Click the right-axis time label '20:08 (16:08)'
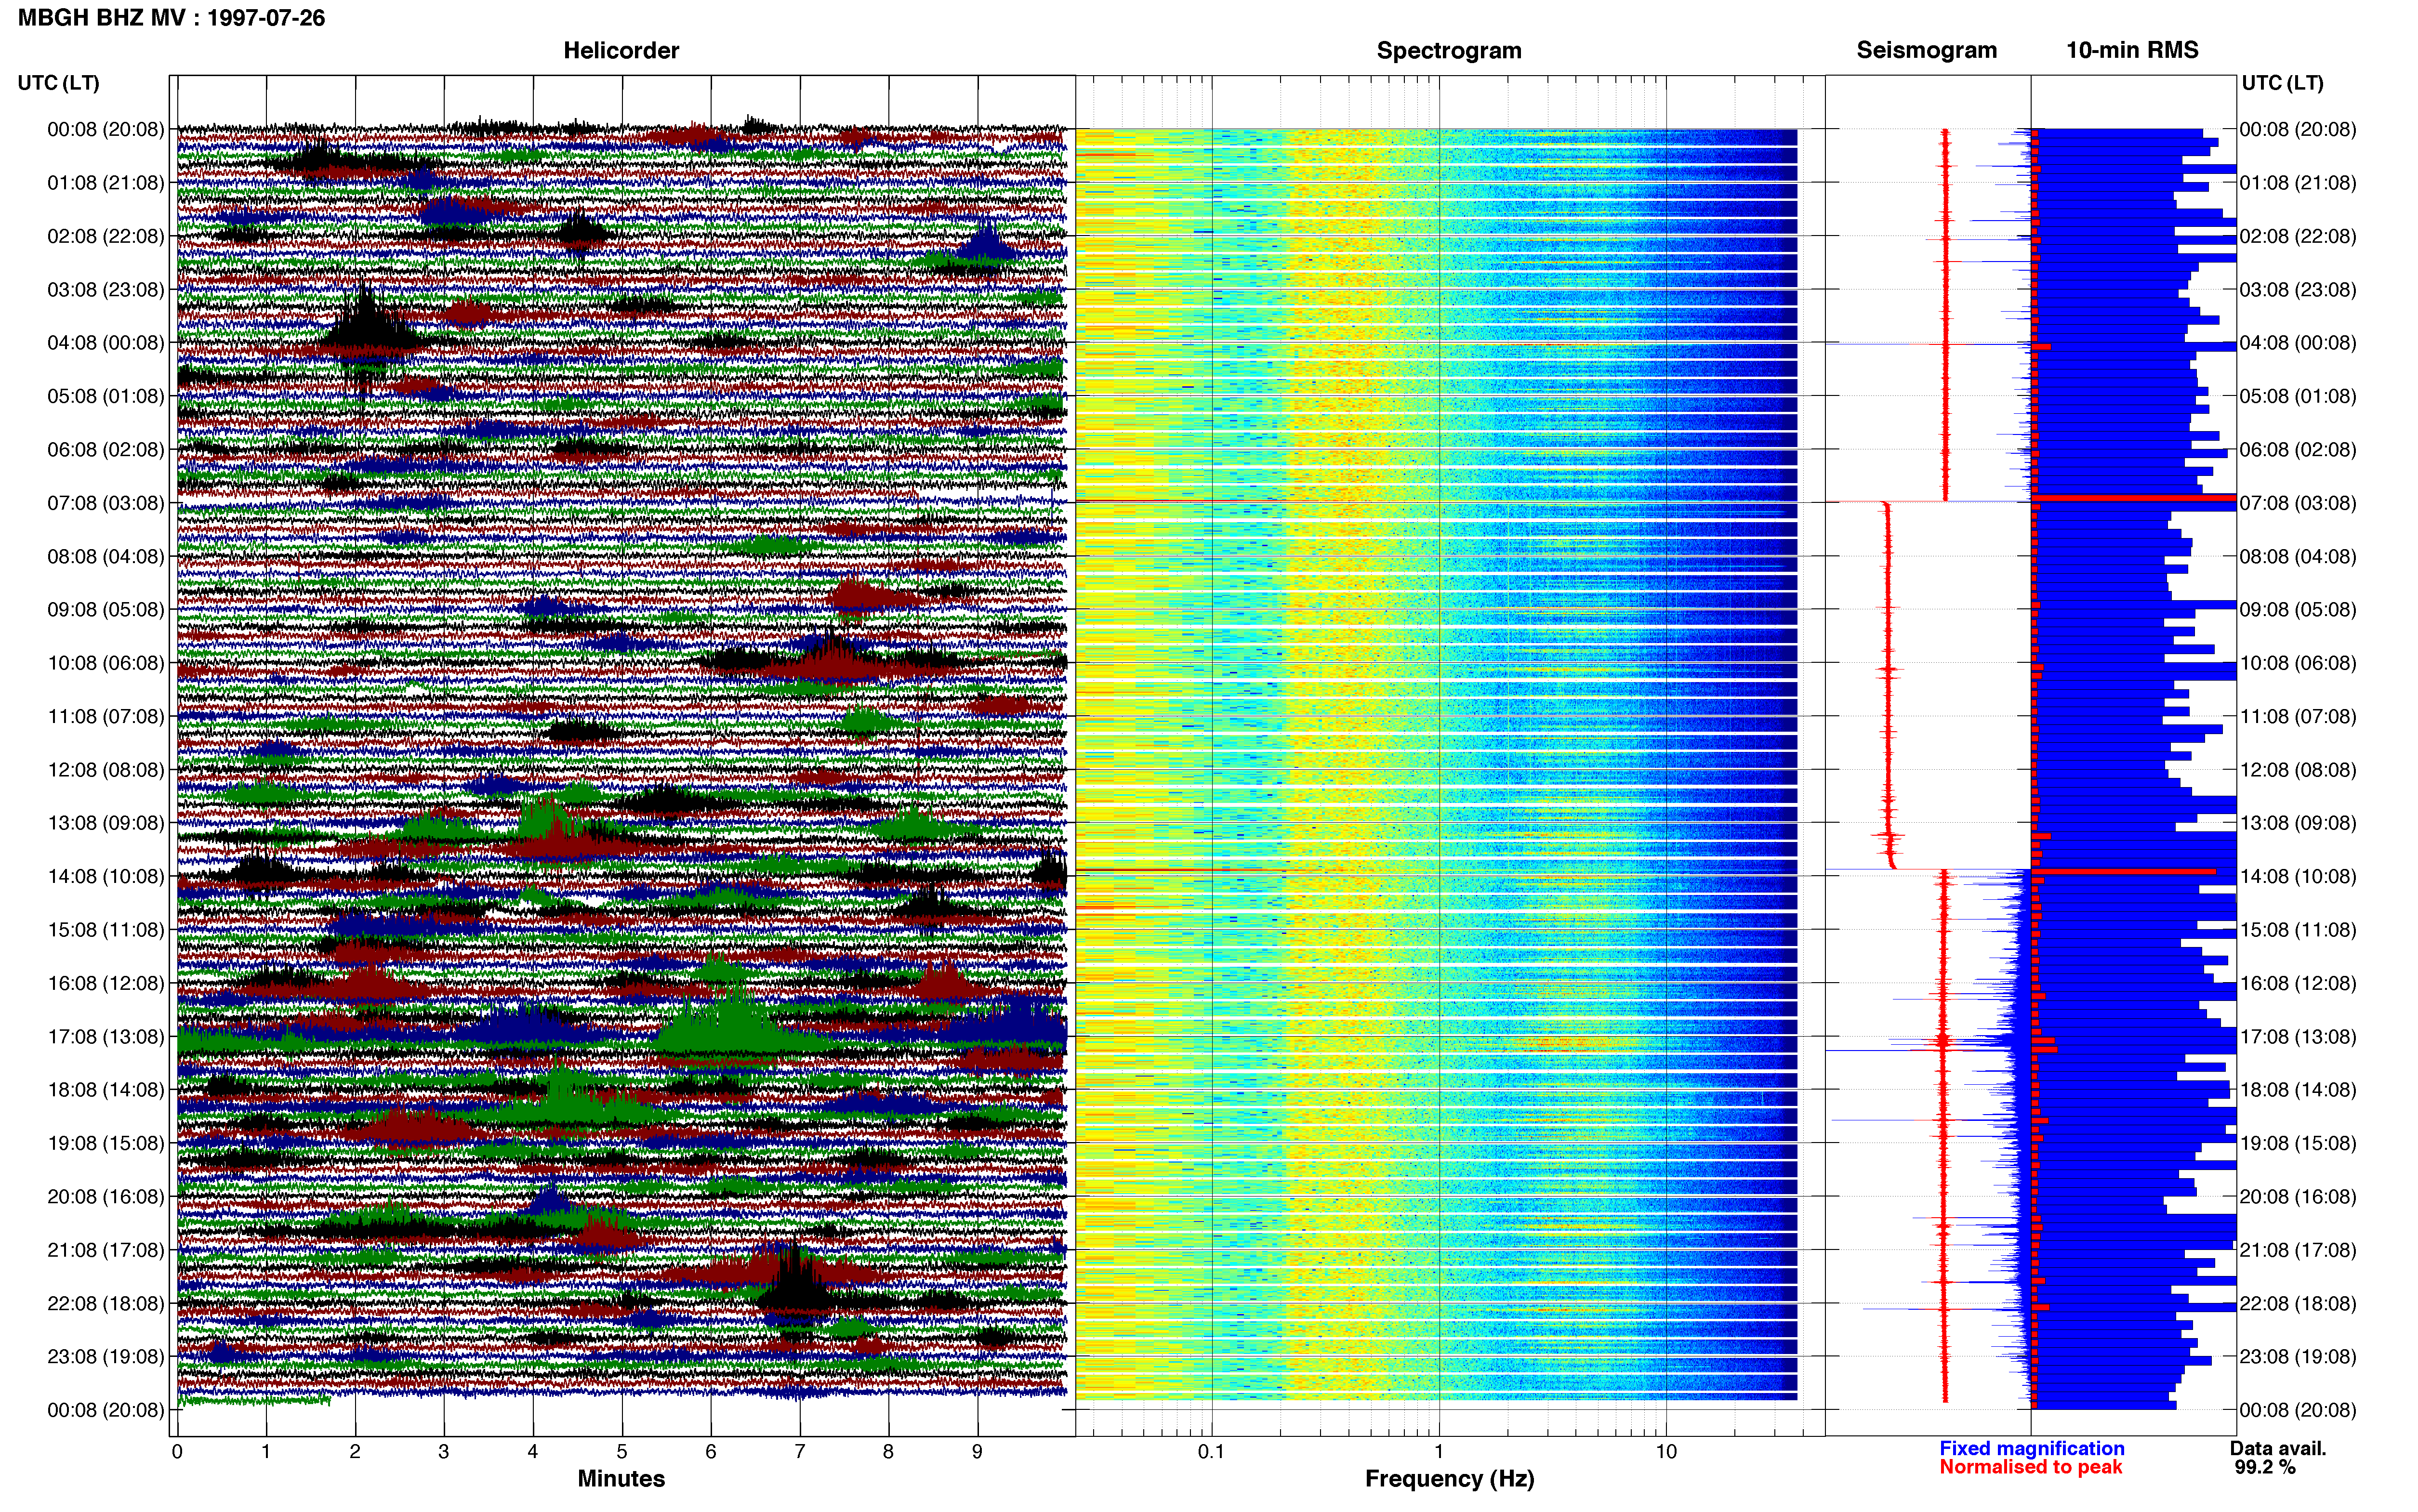 (x=2298, y=1197)
